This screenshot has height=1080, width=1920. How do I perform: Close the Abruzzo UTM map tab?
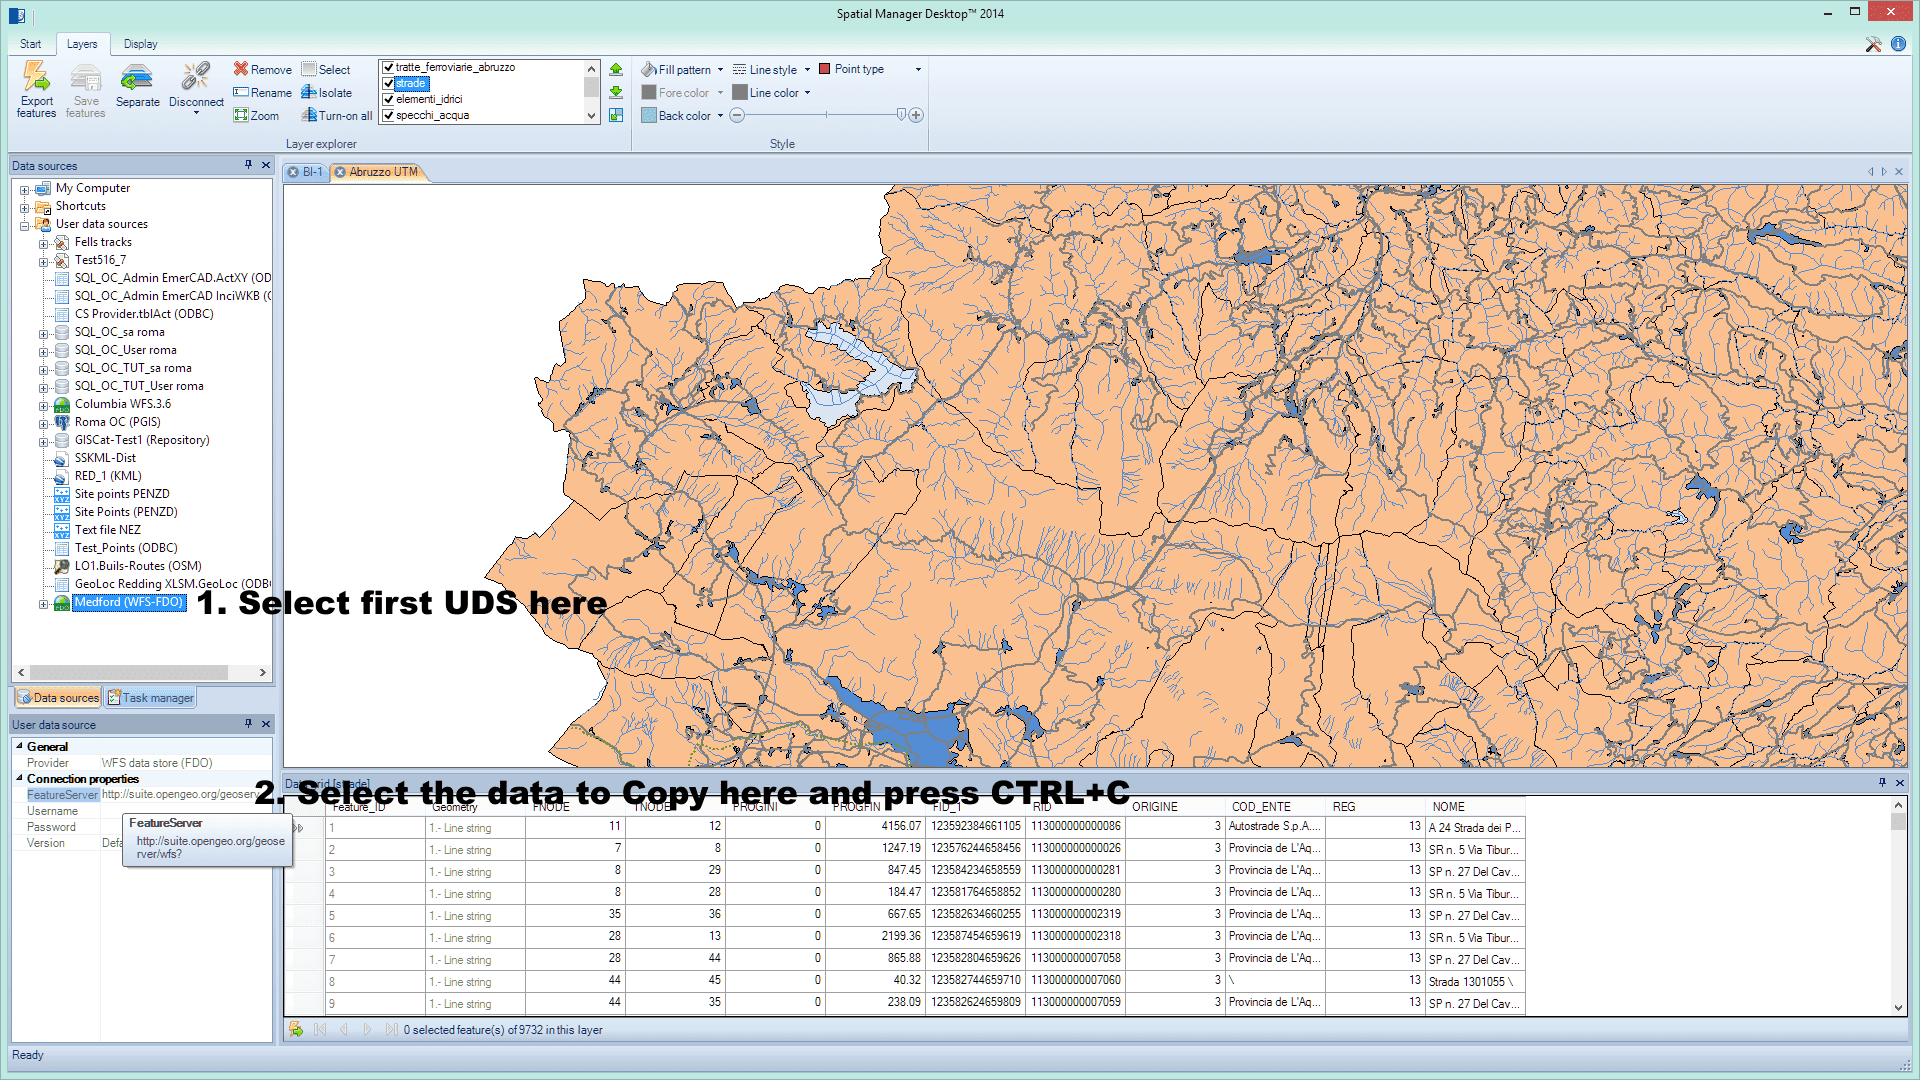[340, 172]
